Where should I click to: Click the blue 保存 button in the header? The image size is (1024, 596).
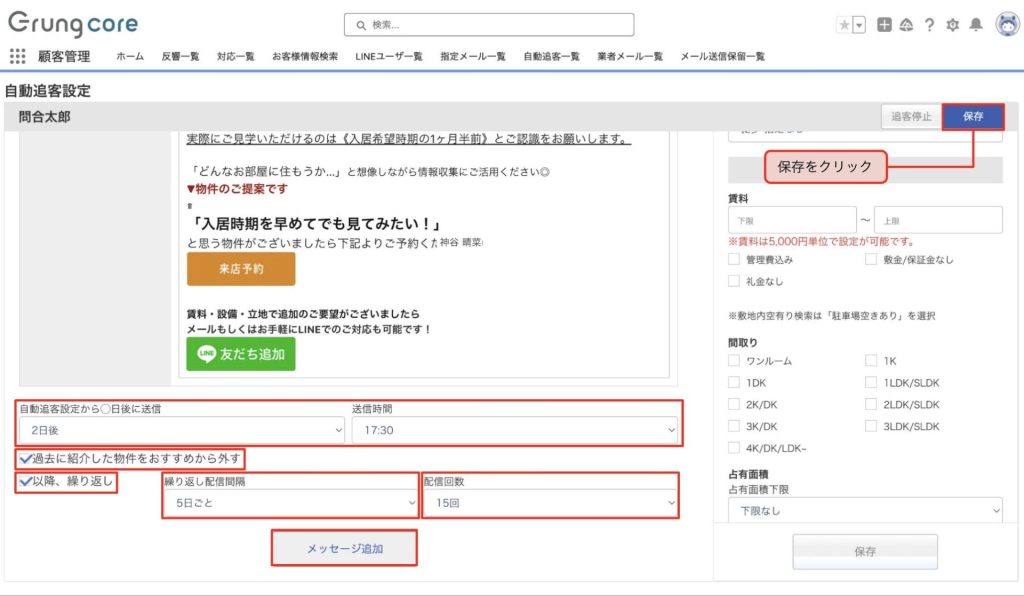click(972, 117)
